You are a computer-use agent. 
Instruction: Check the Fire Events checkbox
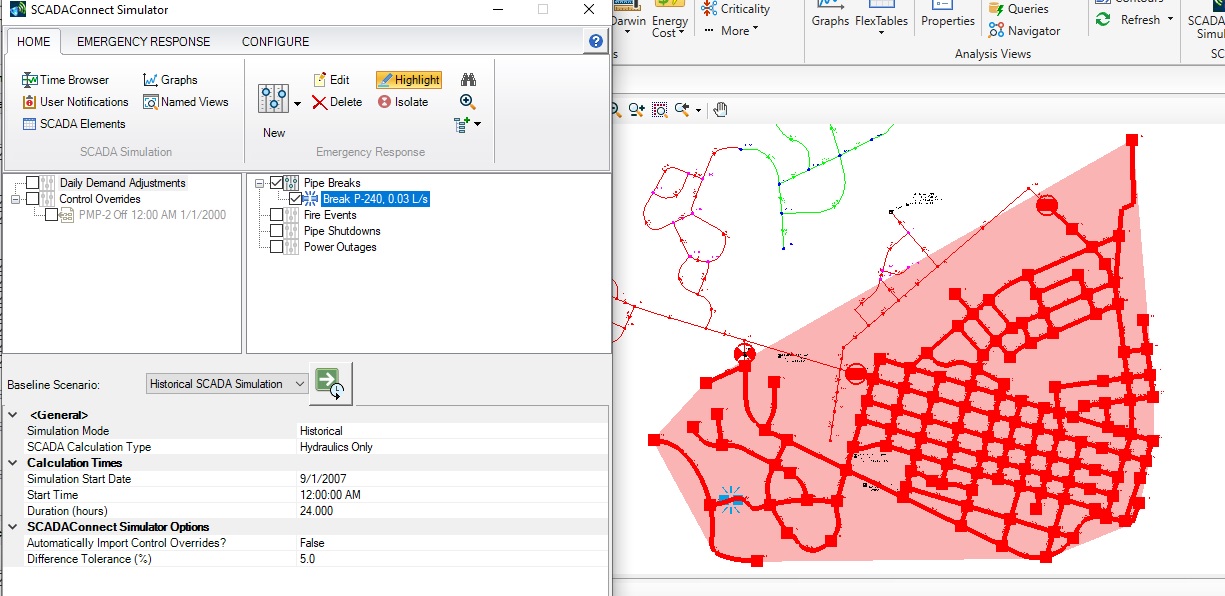coord(277,215)
